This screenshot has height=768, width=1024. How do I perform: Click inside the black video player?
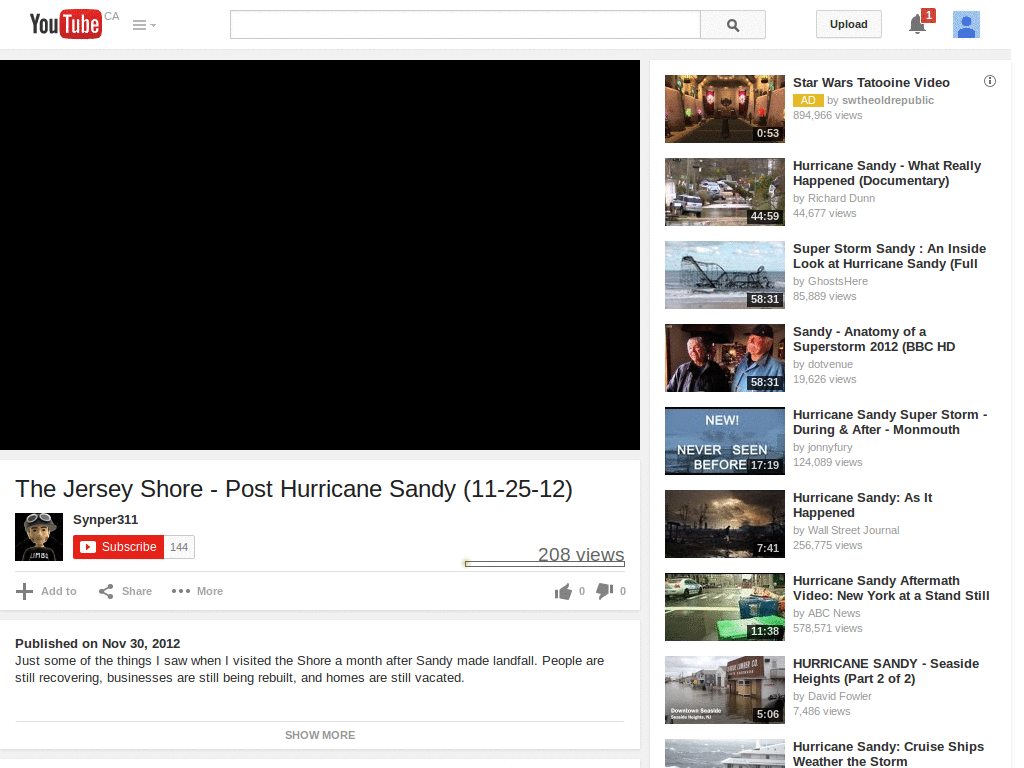click(320, 255)
